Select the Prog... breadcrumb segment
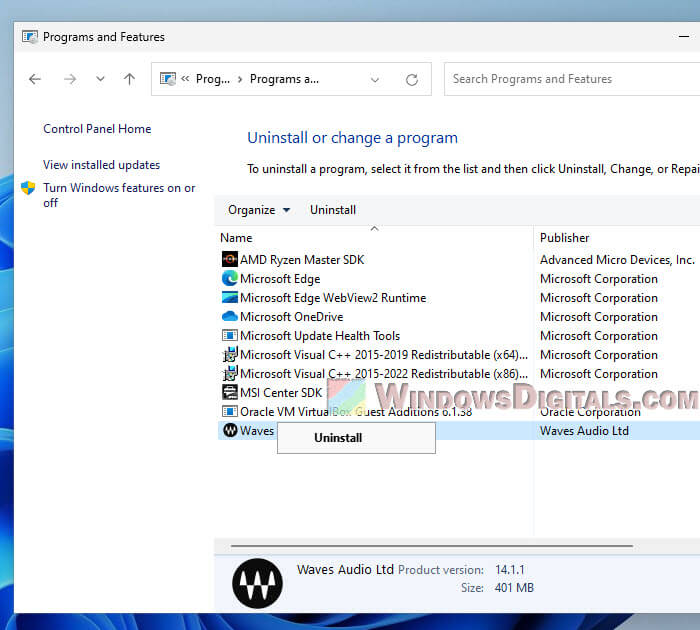The width and height of the screenshot is (700, 630). tap(213, 79)
